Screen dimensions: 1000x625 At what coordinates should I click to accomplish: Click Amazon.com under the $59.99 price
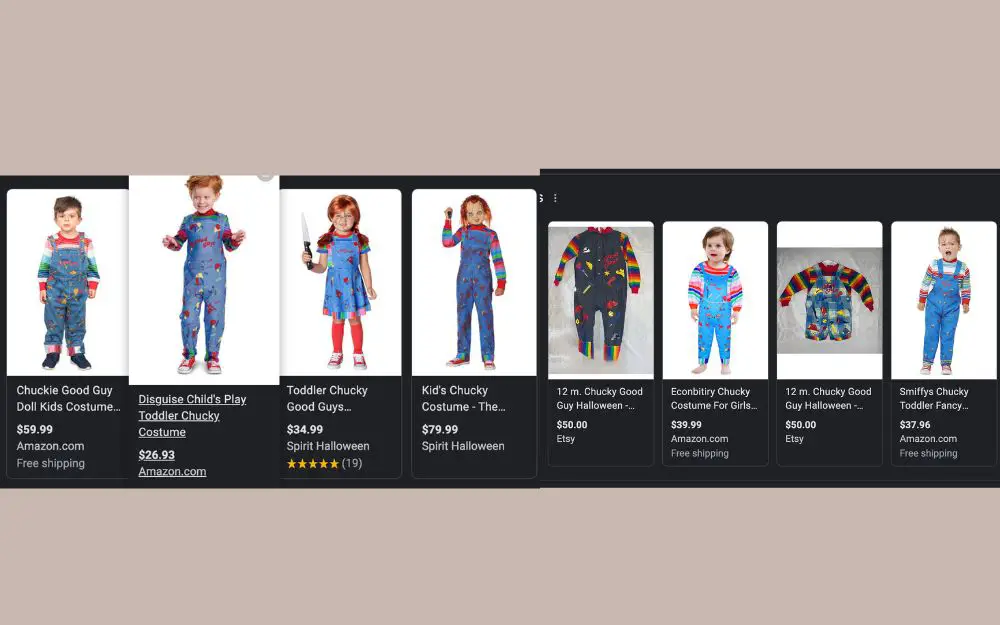(x=50, y=446)
